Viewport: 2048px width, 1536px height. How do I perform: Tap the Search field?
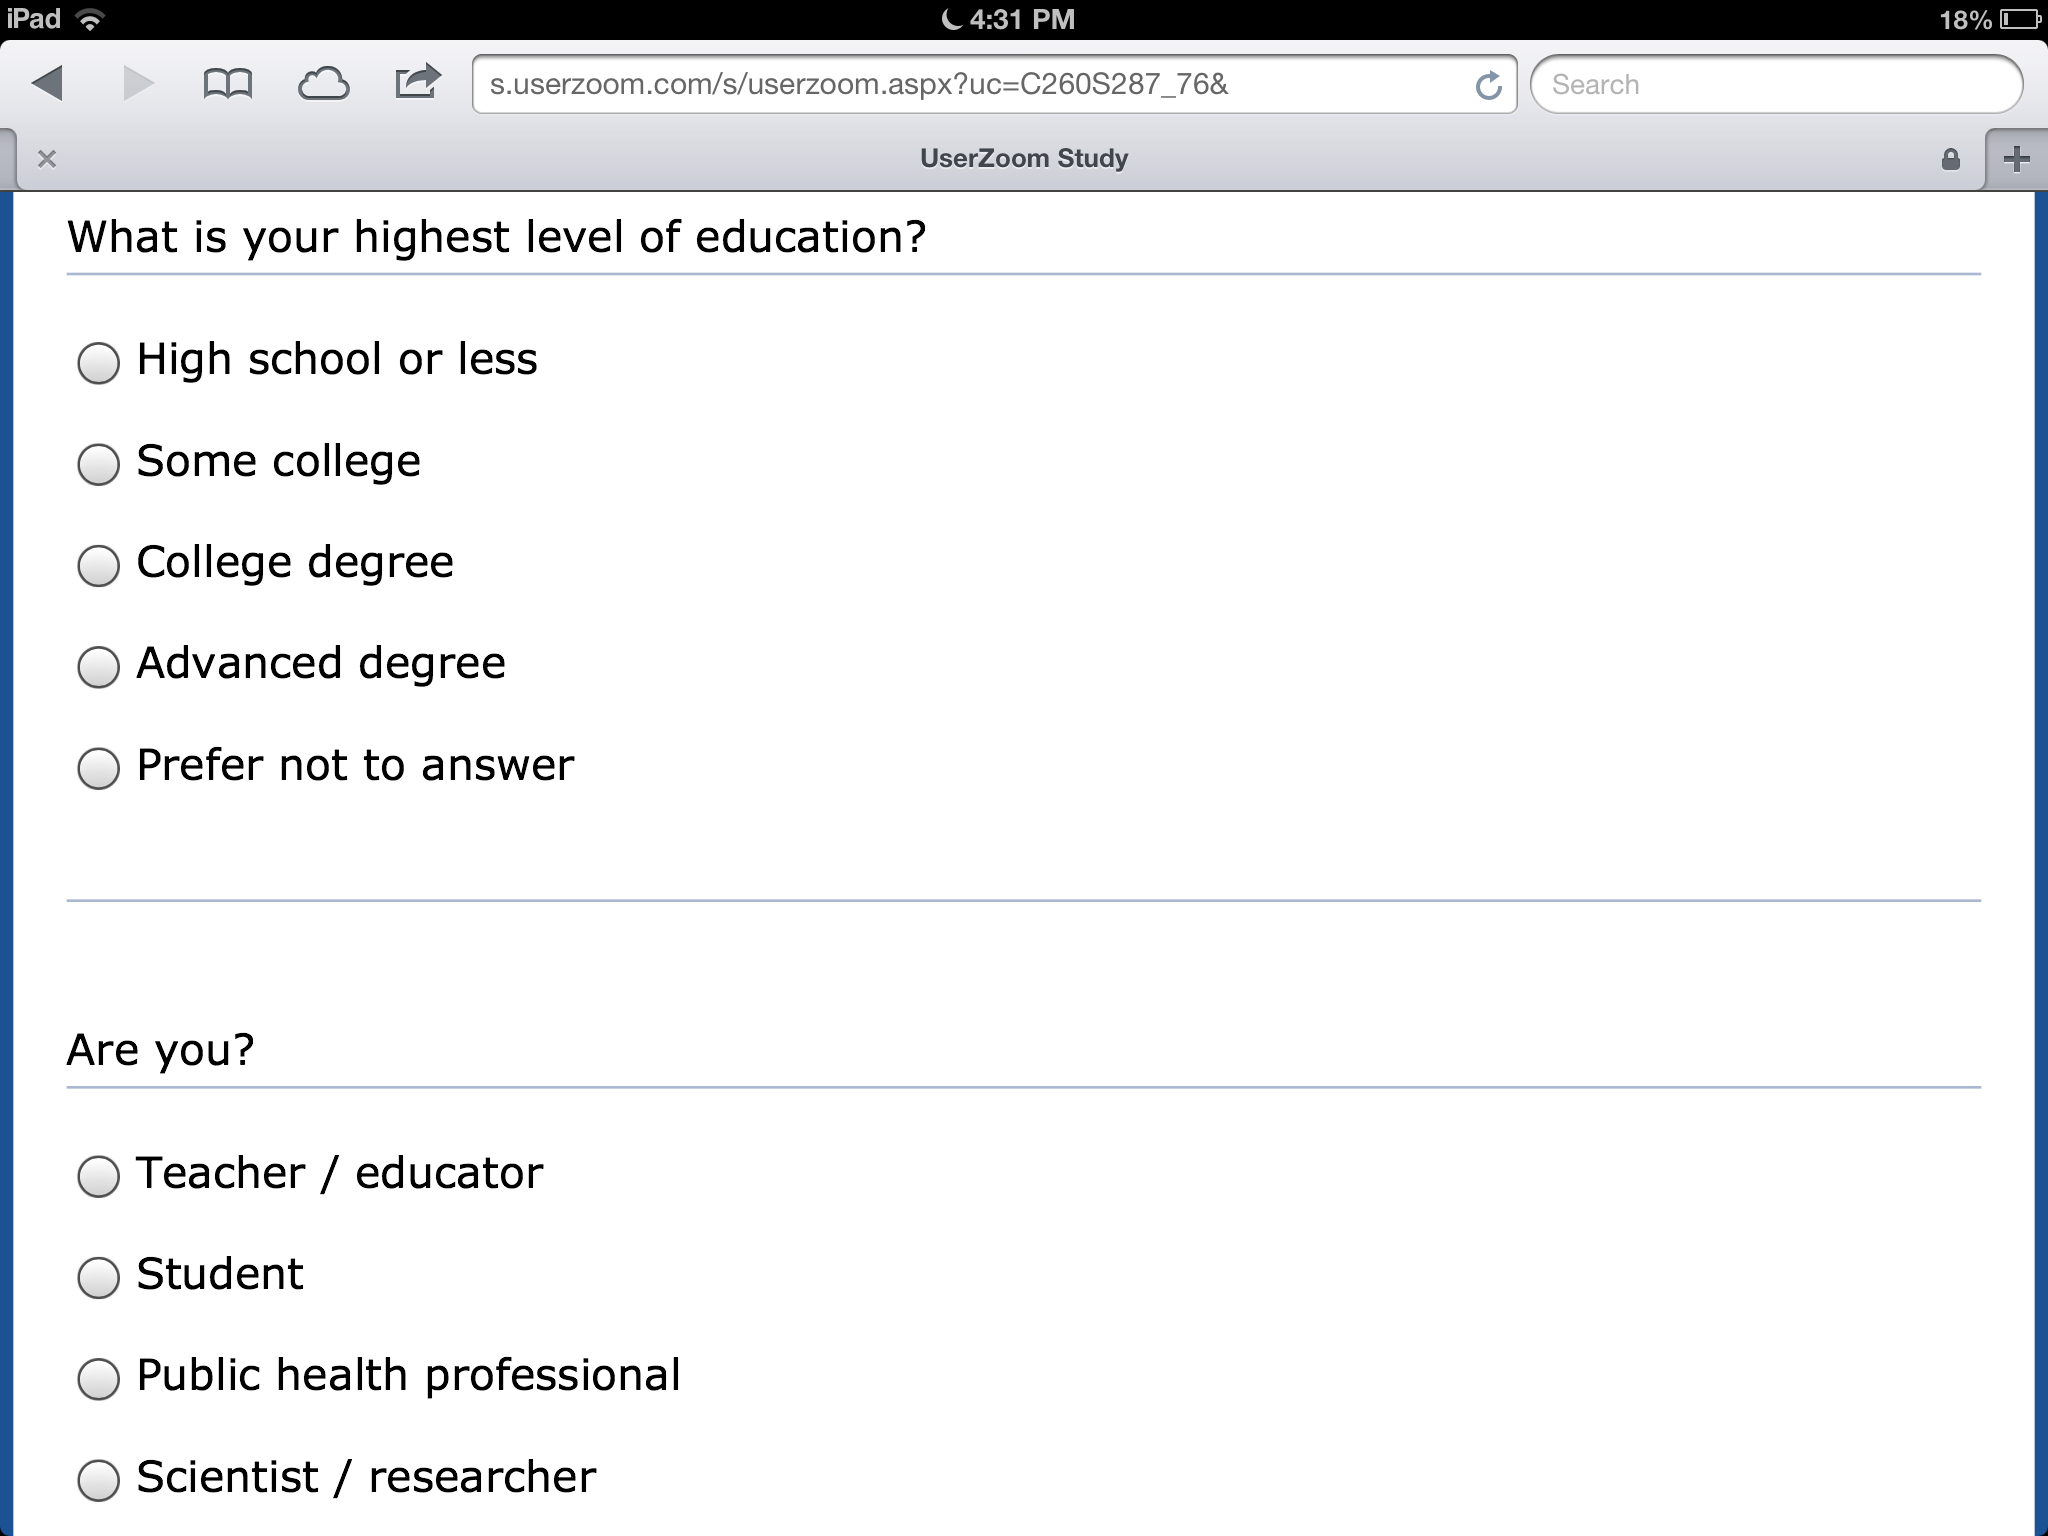pyautogui.click(x=1776, y=85)
